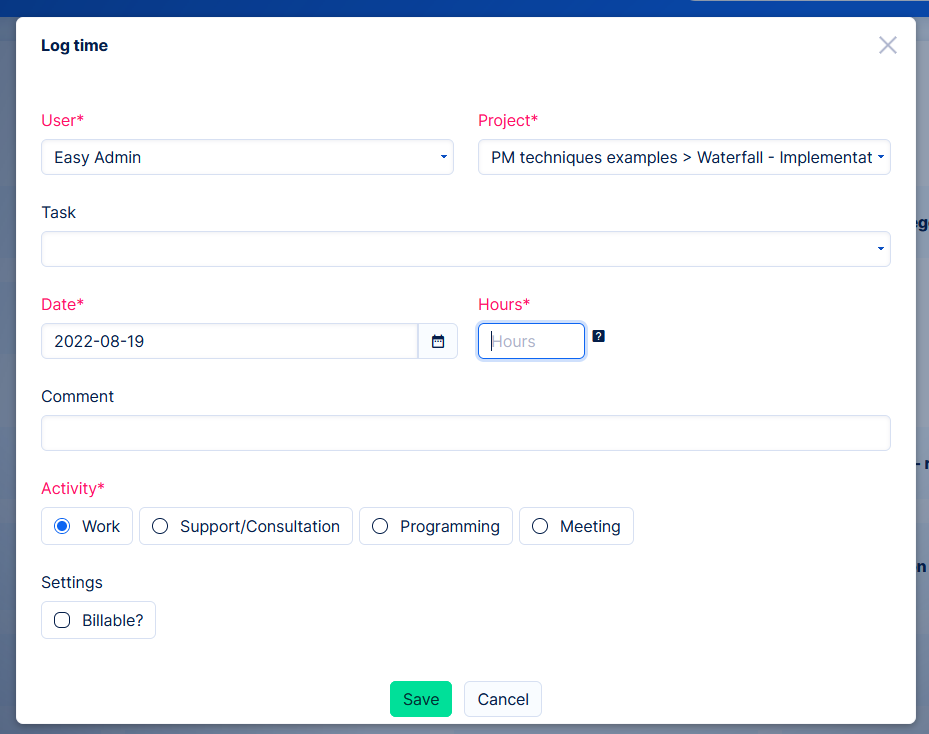Choose Support/Consultation as the activity
This screenshot has height=734, width=929.
point(160,526)
